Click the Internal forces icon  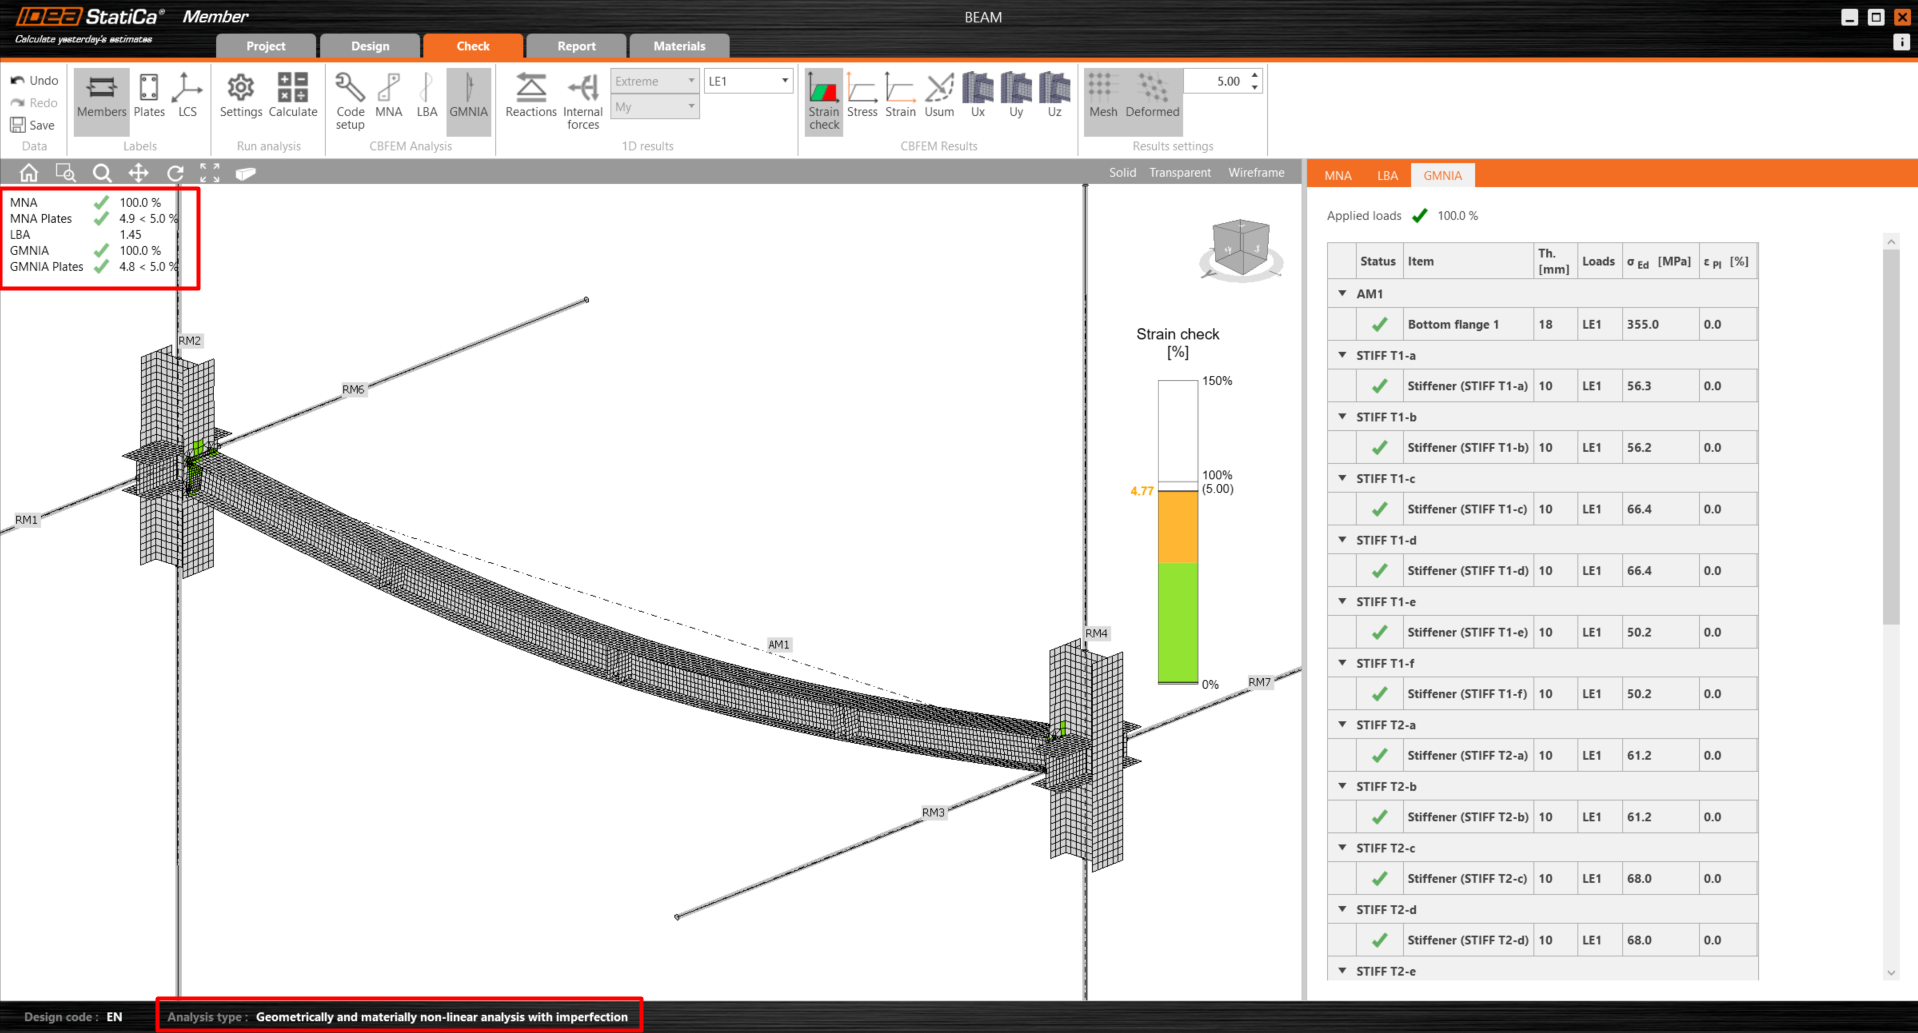pyautogui.click(x=582, y=100)
